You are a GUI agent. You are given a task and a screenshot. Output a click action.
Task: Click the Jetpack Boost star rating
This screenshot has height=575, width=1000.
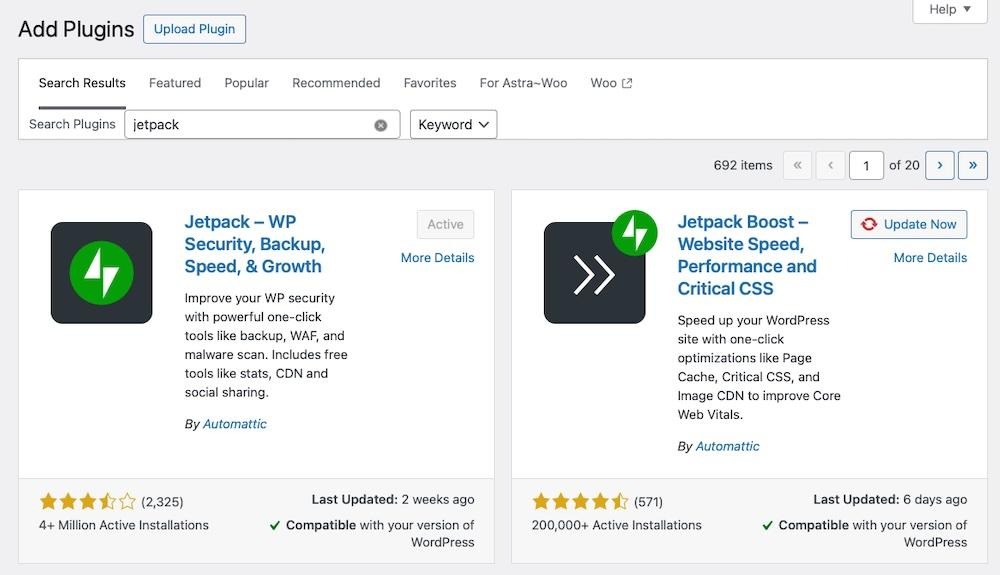(580, 501)
